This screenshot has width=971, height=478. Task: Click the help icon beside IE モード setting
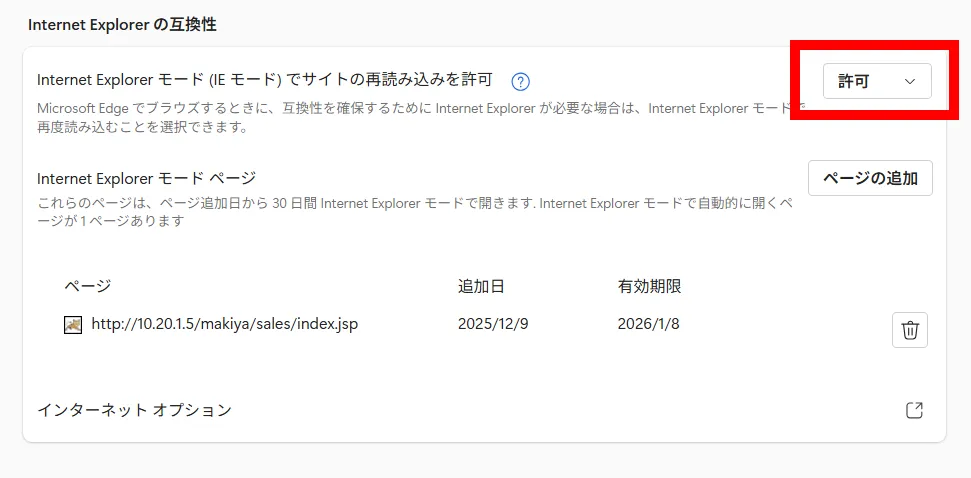point(520,82)
